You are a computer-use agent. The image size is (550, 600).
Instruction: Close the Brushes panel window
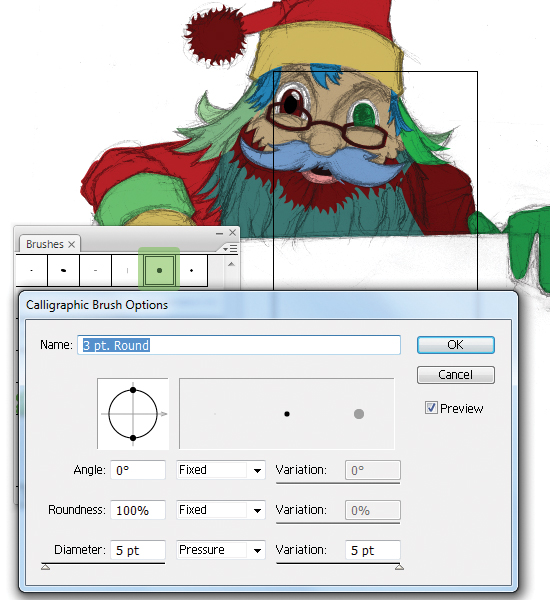coord(232,233)
